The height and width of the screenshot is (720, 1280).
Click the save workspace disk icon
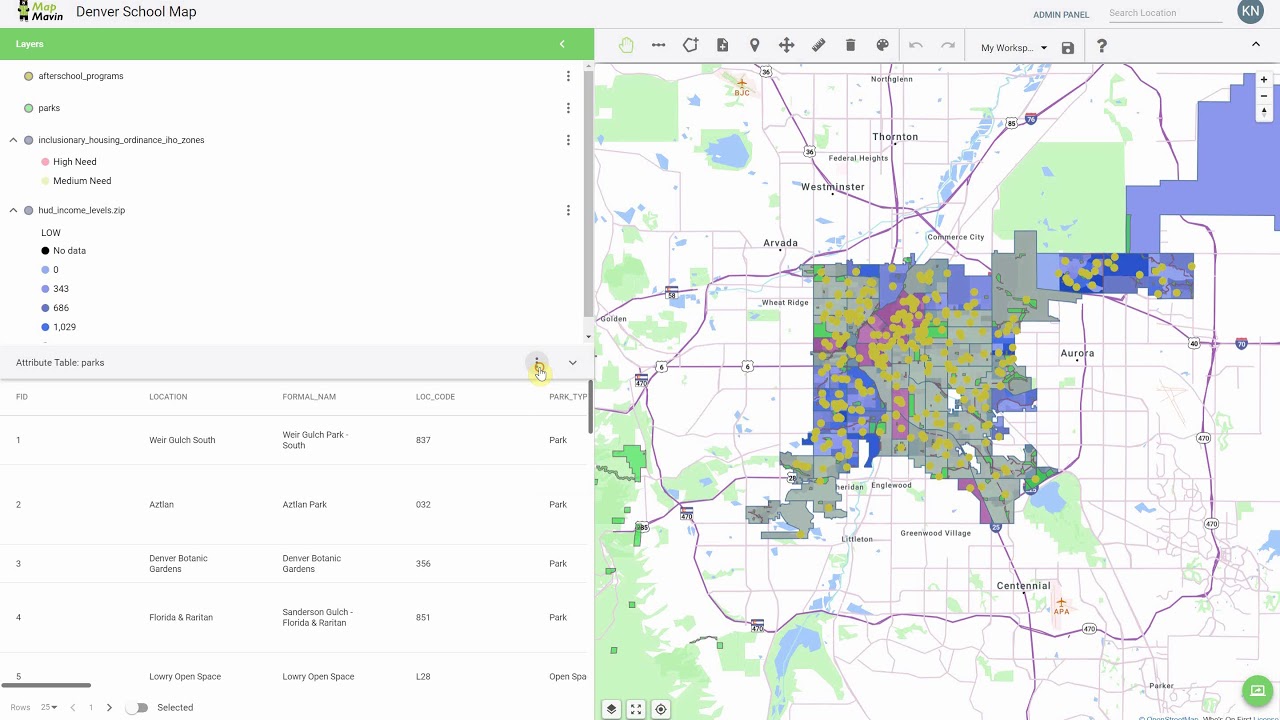click(x=1068, y=48)
